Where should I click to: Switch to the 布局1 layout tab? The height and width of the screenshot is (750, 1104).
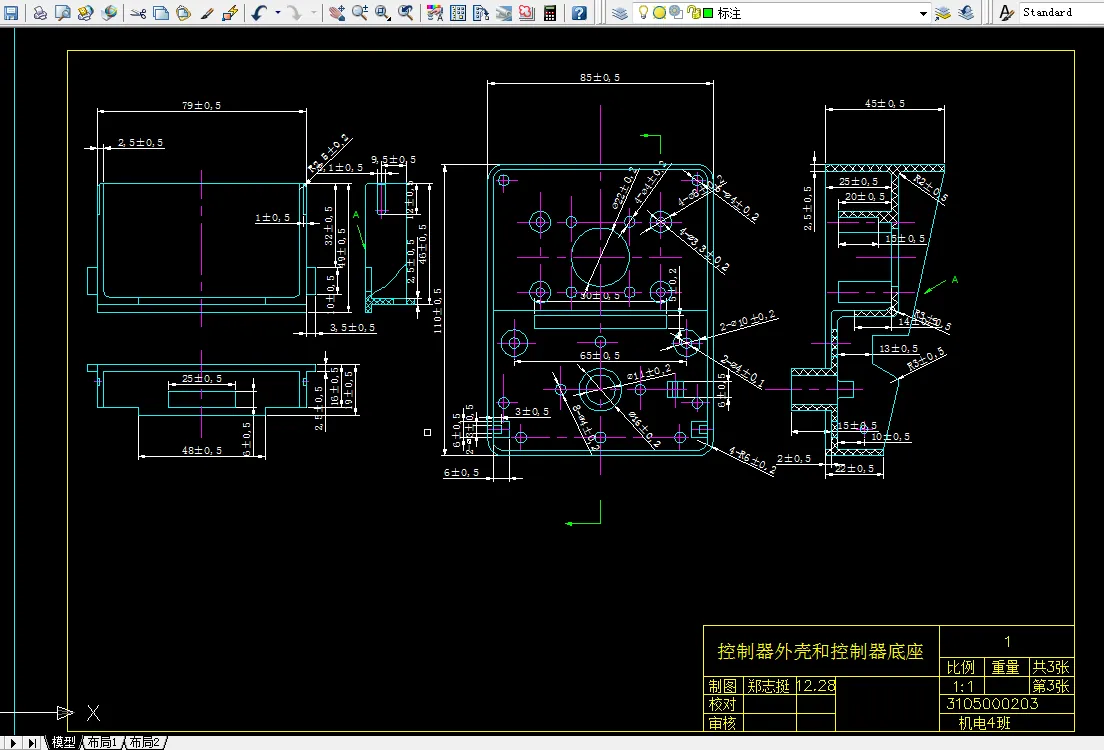point(102,742)
